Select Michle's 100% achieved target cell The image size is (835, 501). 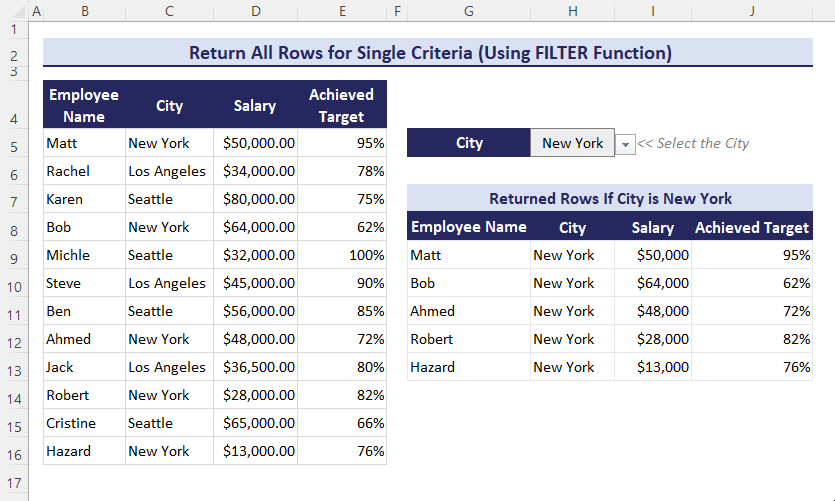pos(341,255)
